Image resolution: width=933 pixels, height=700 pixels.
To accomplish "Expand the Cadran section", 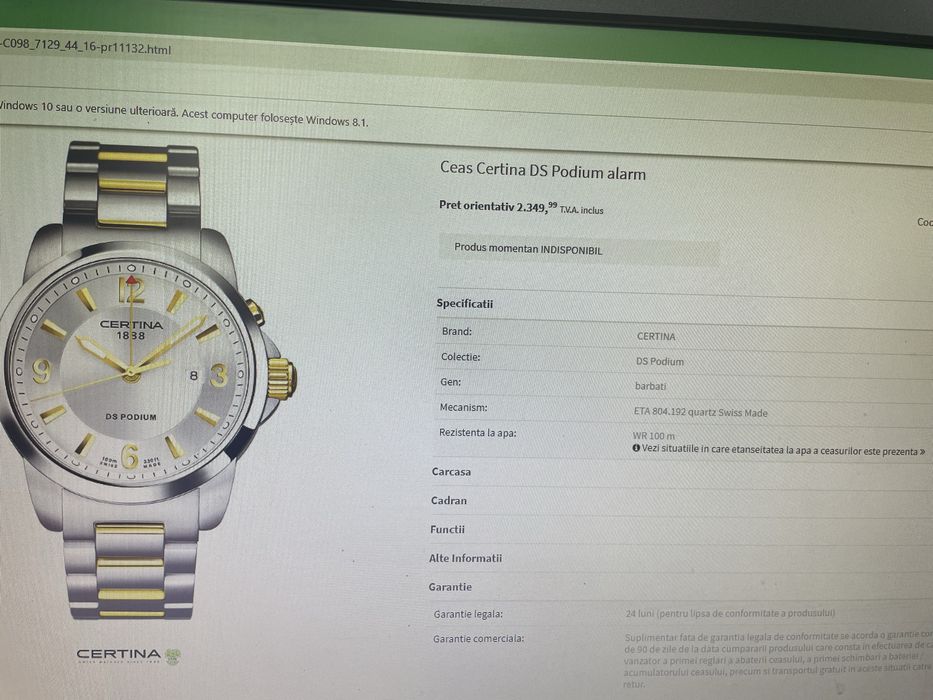I will pyautogui.click(x=449, y=501).
